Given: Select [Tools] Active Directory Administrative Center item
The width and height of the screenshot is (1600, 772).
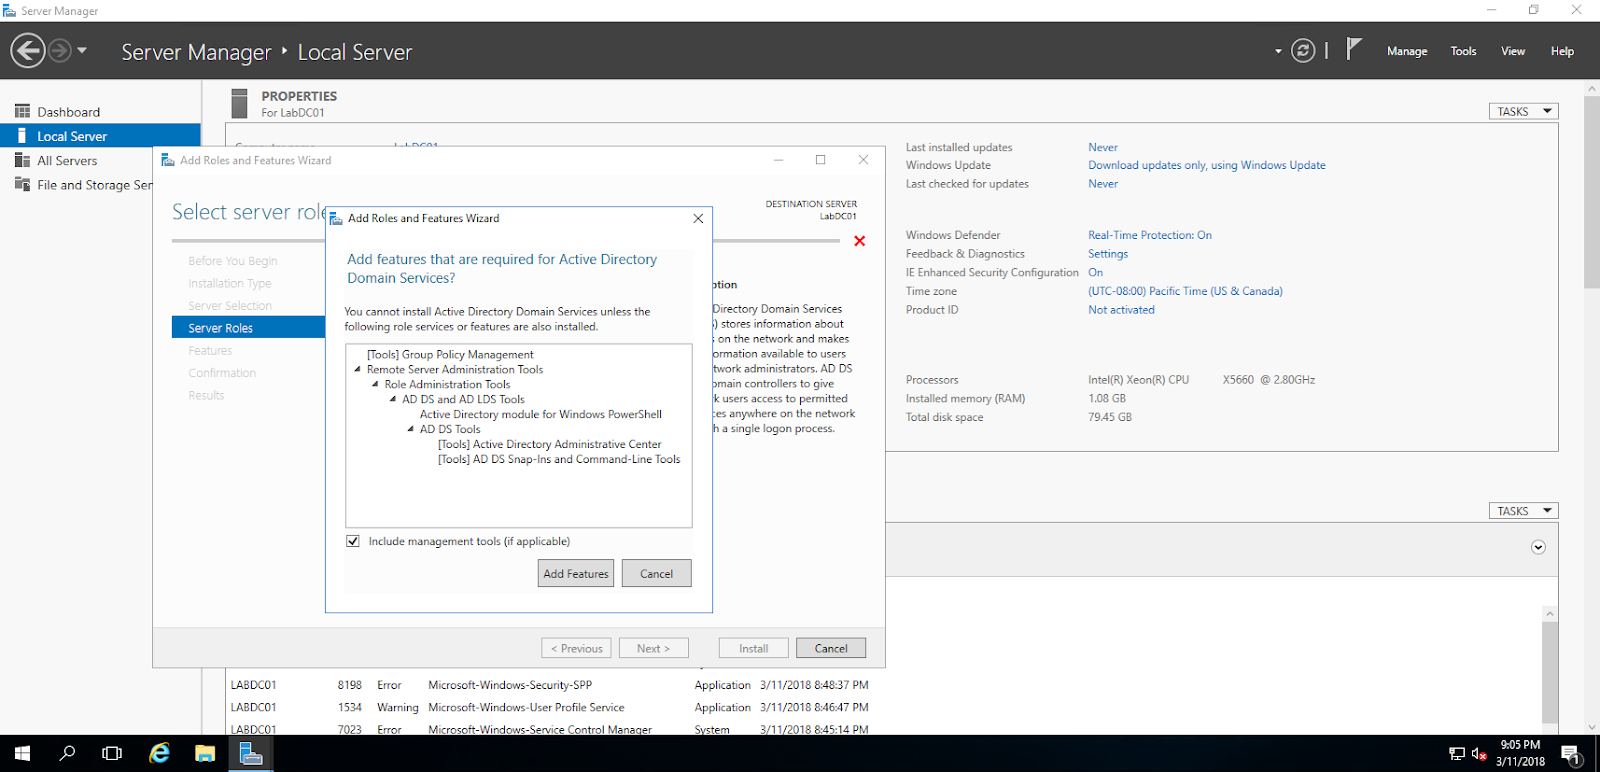Looking at the screenshot, I should 550,444.
